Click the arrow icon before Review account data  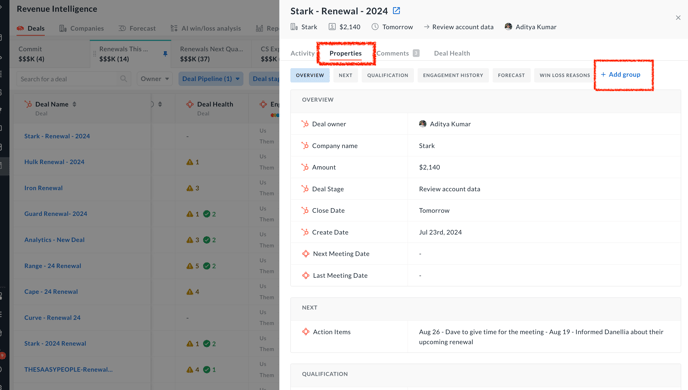tap(426, 27)
